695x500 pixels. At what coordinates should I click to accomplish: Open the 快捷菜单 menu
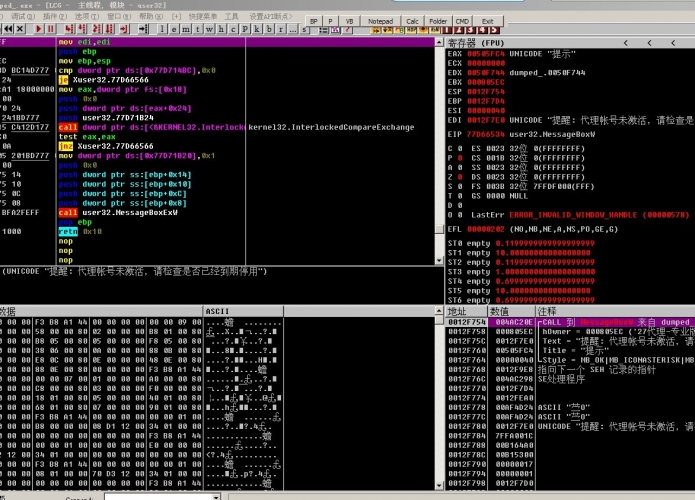[203, 16]
